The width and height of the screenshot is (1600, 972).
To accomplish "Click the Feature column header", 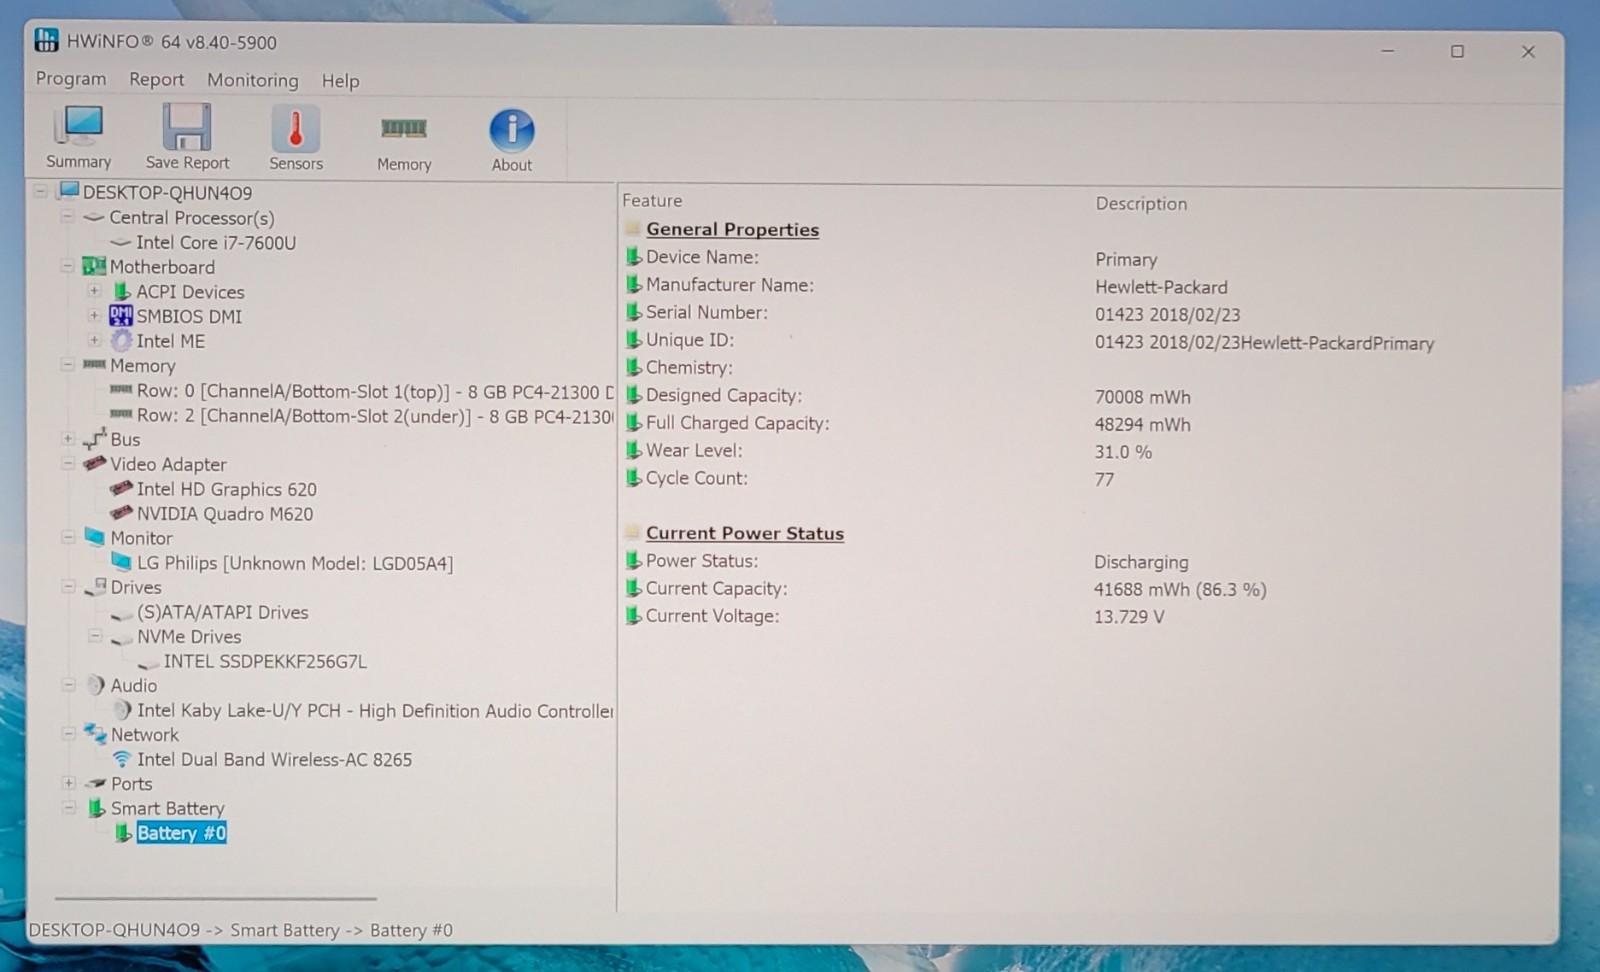I will click(x=652, y=201).
